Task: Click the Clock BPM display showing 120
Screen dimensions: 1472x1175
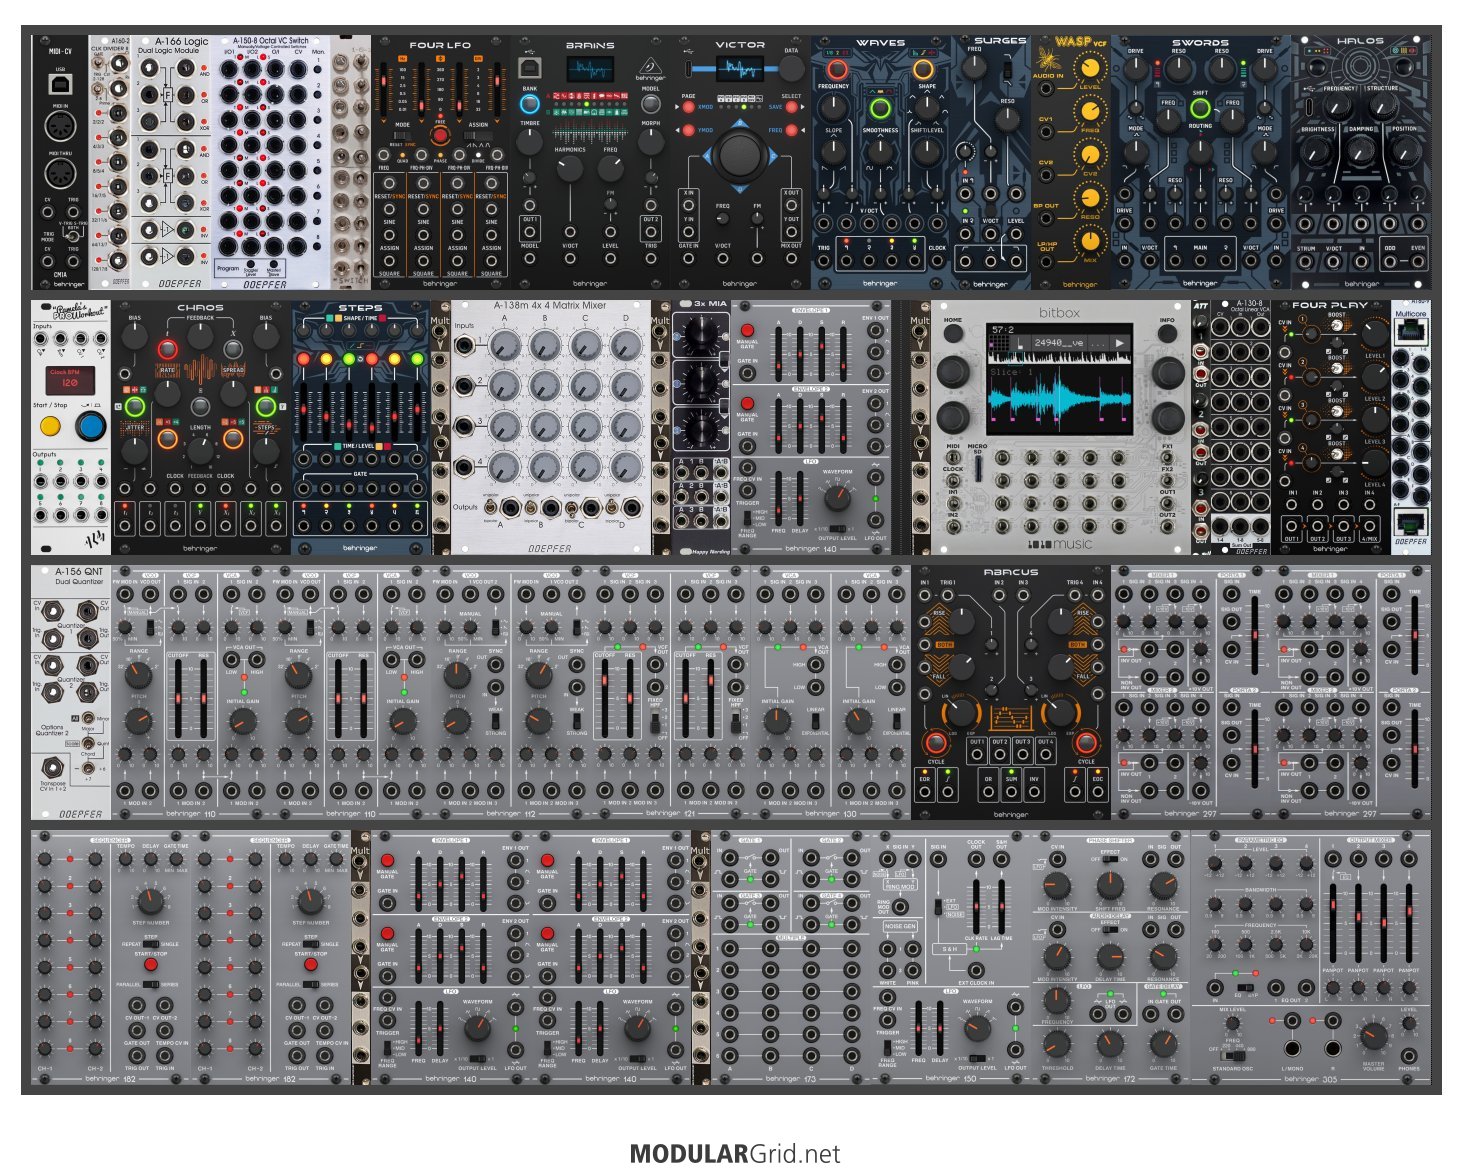Action: tap(70, 381)
